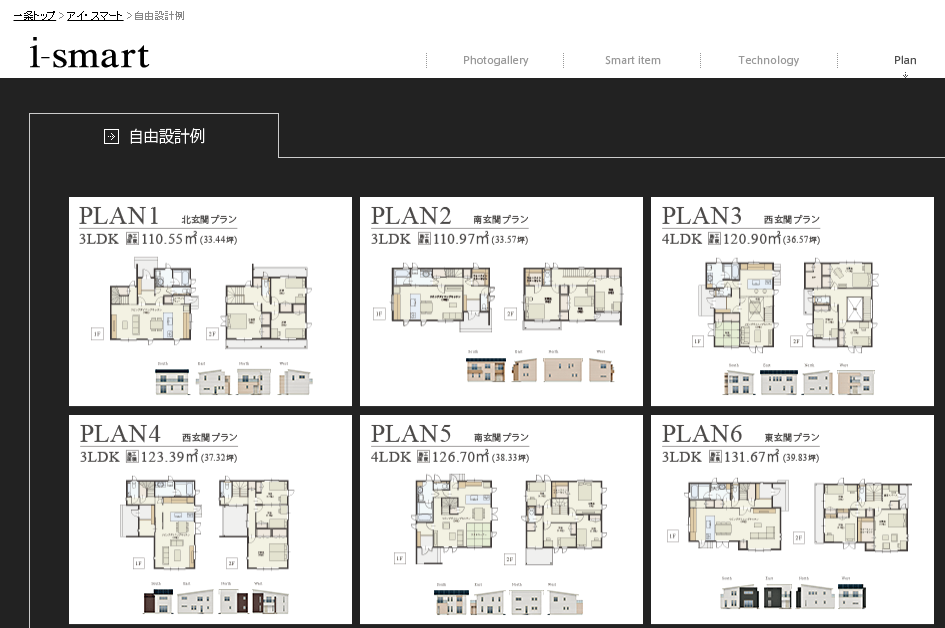945x628 pixels.
Task: Click the PLAN2 size text 110.97㎡
Action: click(460, 239)
